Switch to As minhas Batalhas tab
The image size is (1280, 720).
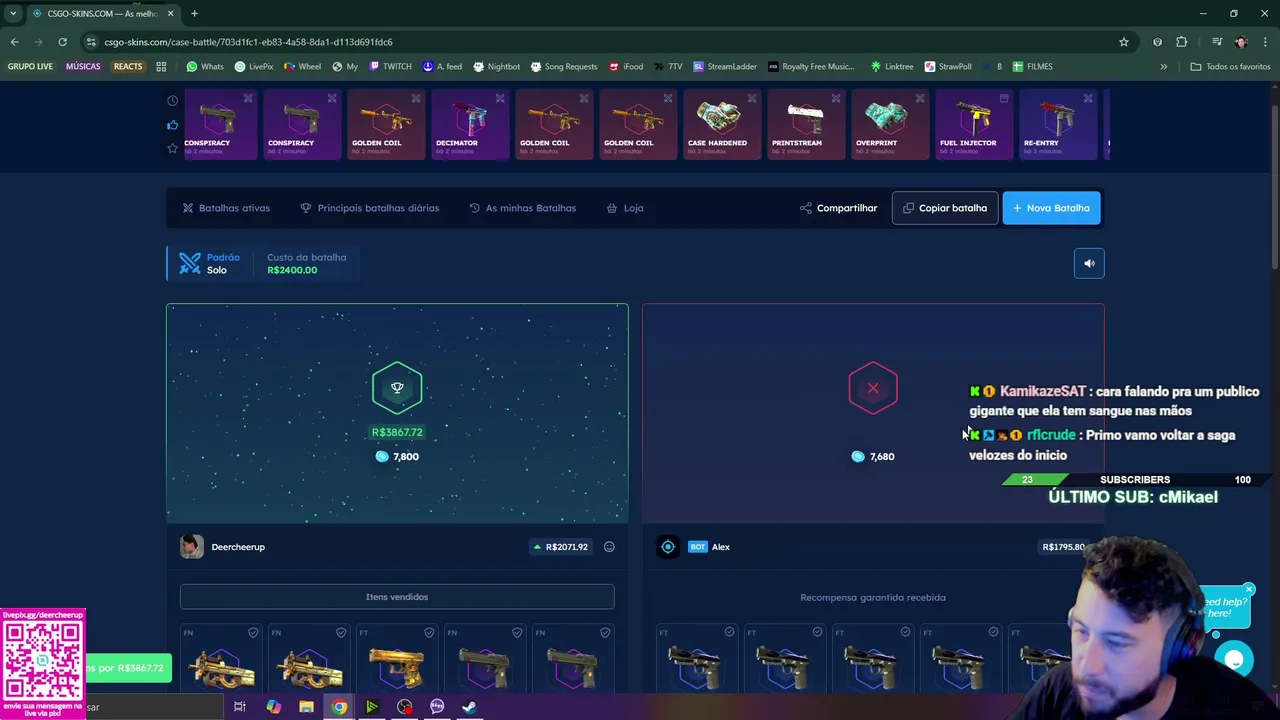pos(522,208)
